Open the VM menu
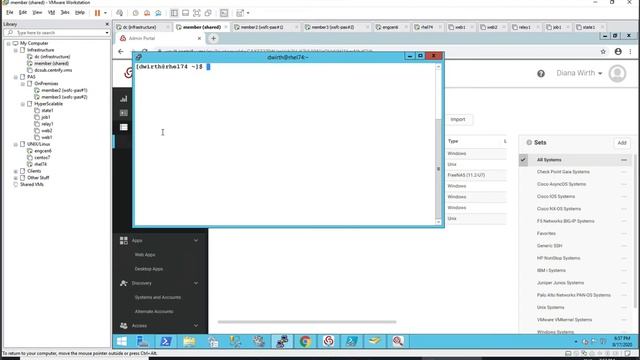Screen dimensions: 640x360 click(51, 13)
